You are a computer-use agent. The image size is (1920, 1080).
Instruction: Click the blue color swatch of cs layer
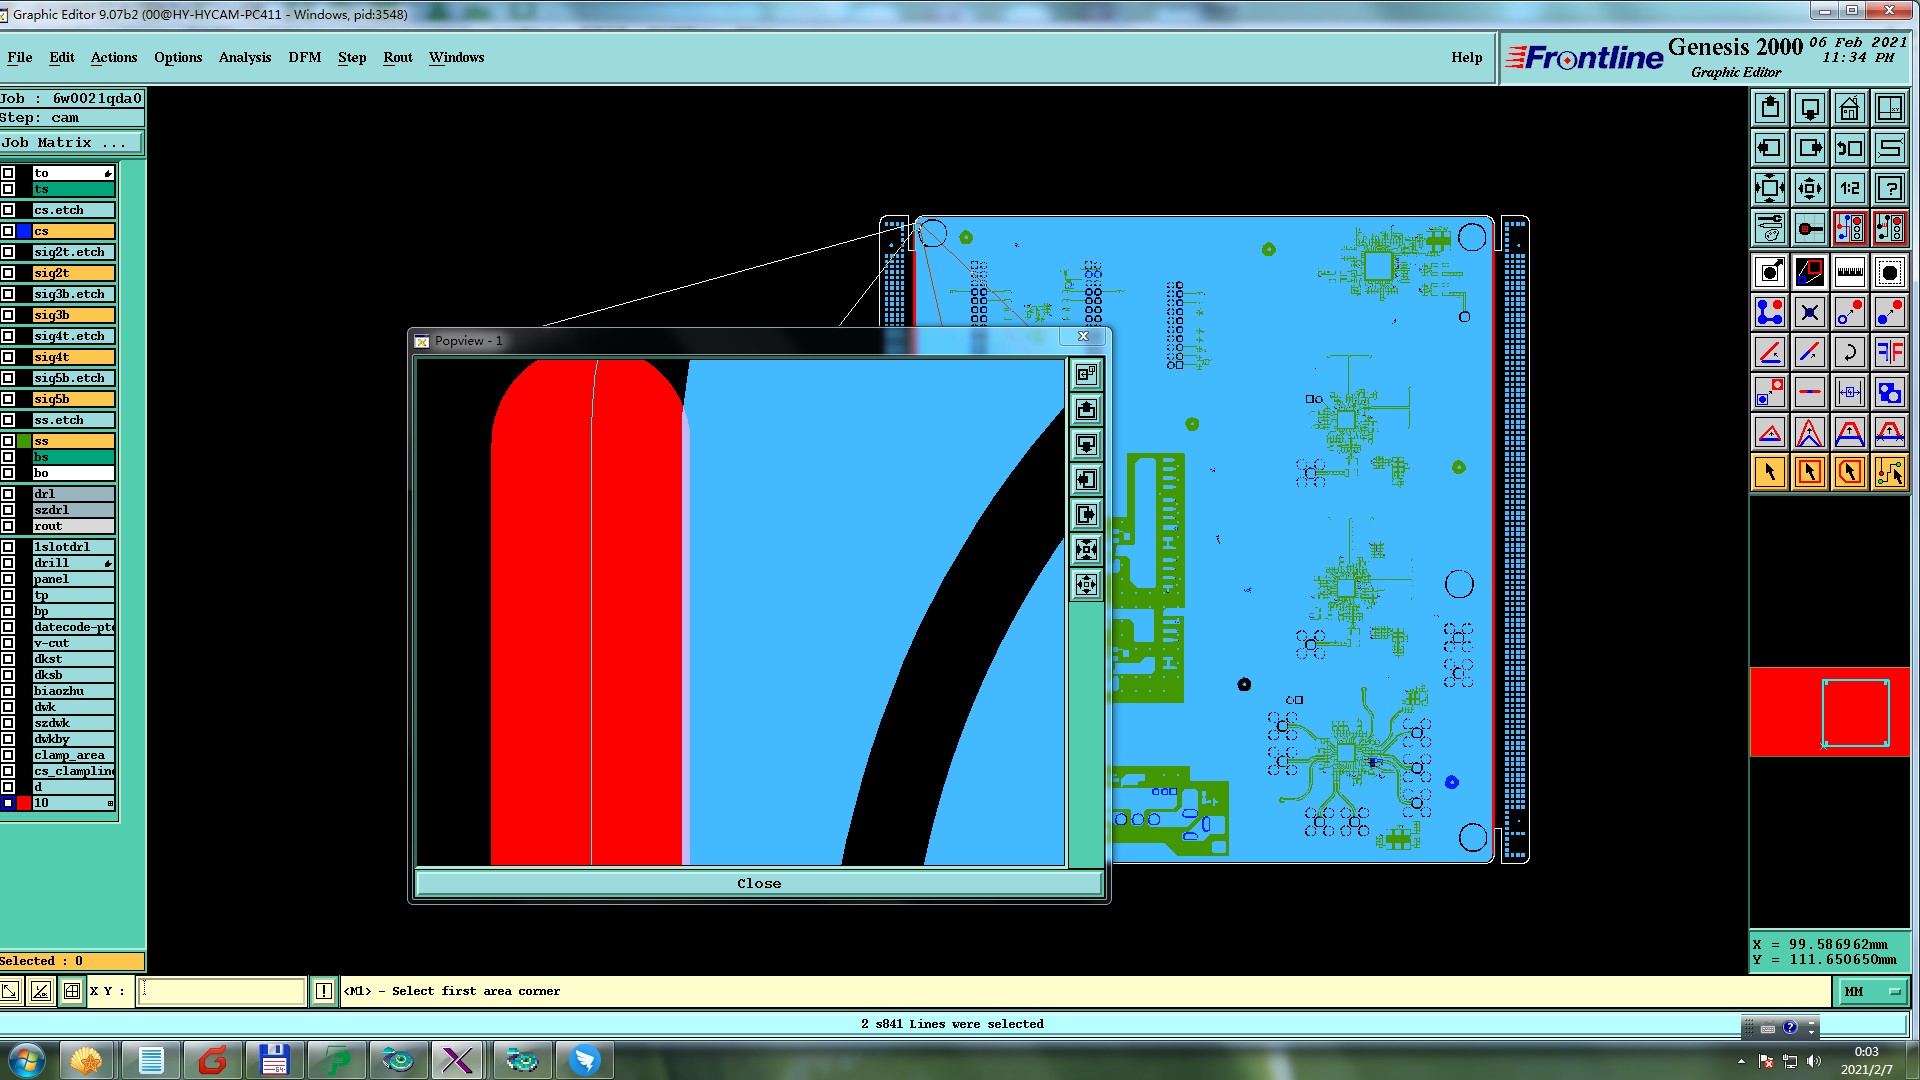[x=24, y=231]
